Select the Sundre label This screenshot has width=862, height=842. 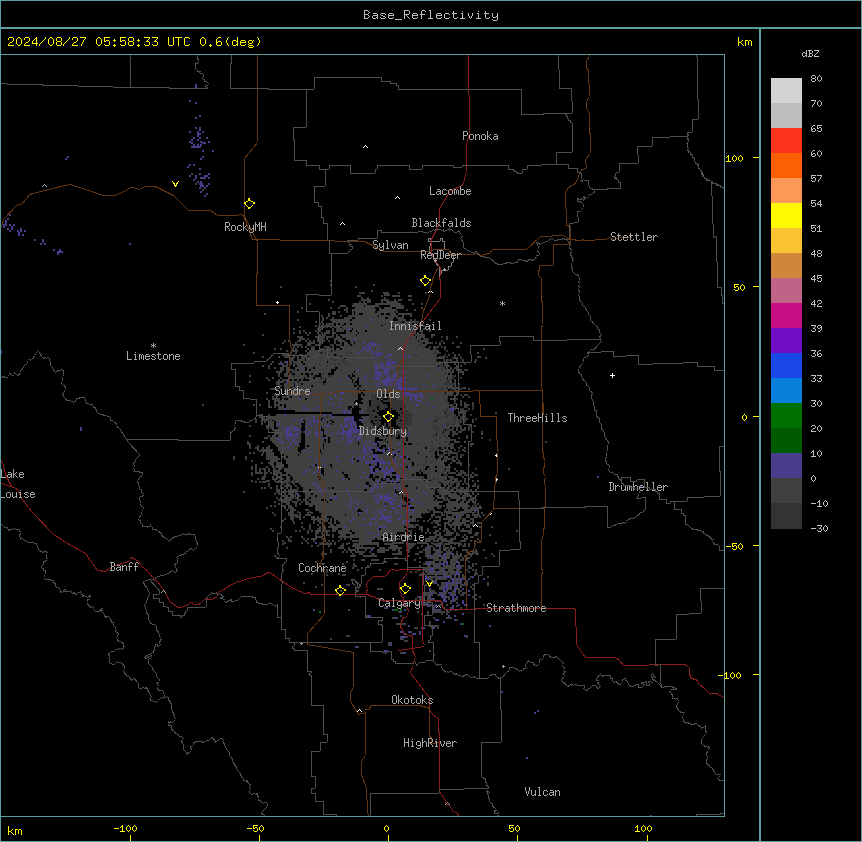coord(292,391)
